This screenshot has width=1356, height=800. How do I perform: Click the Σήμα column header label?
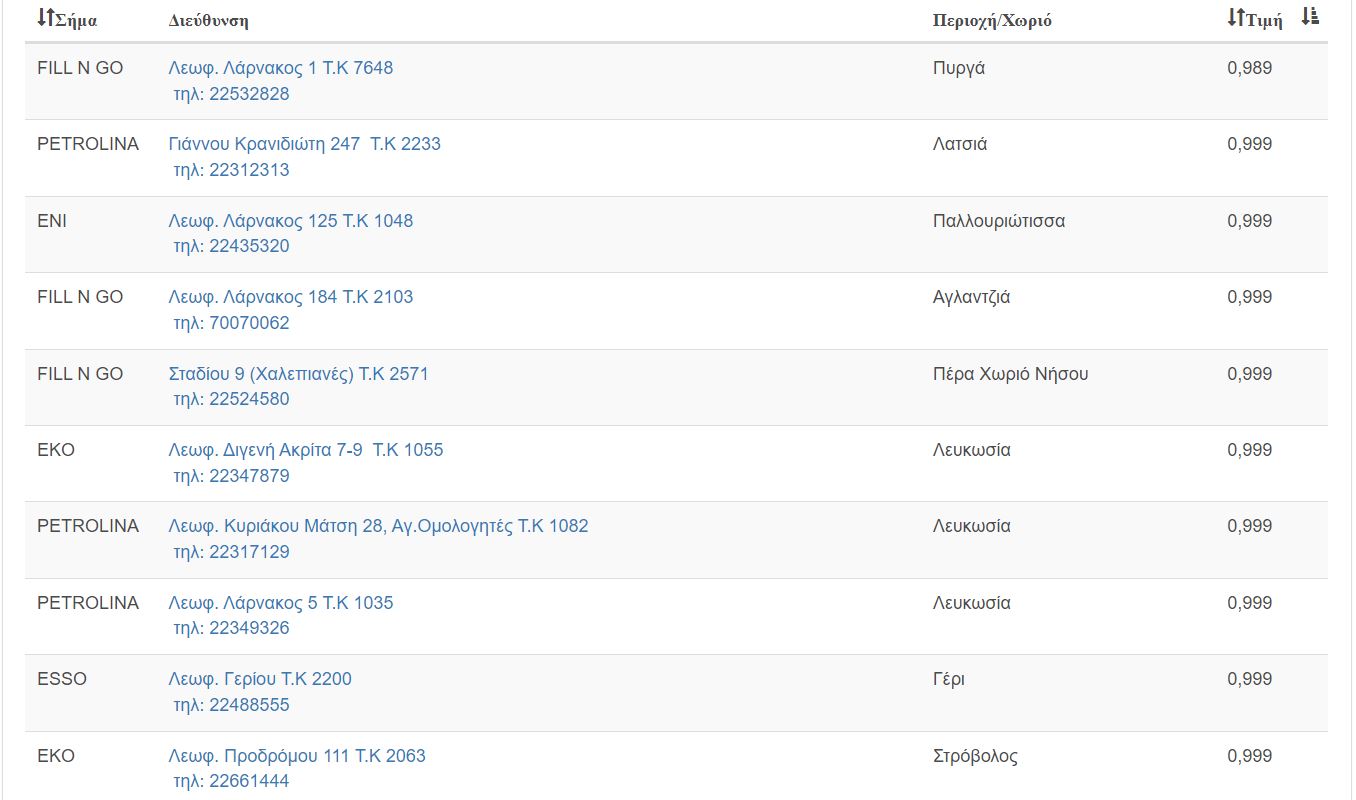77,21
